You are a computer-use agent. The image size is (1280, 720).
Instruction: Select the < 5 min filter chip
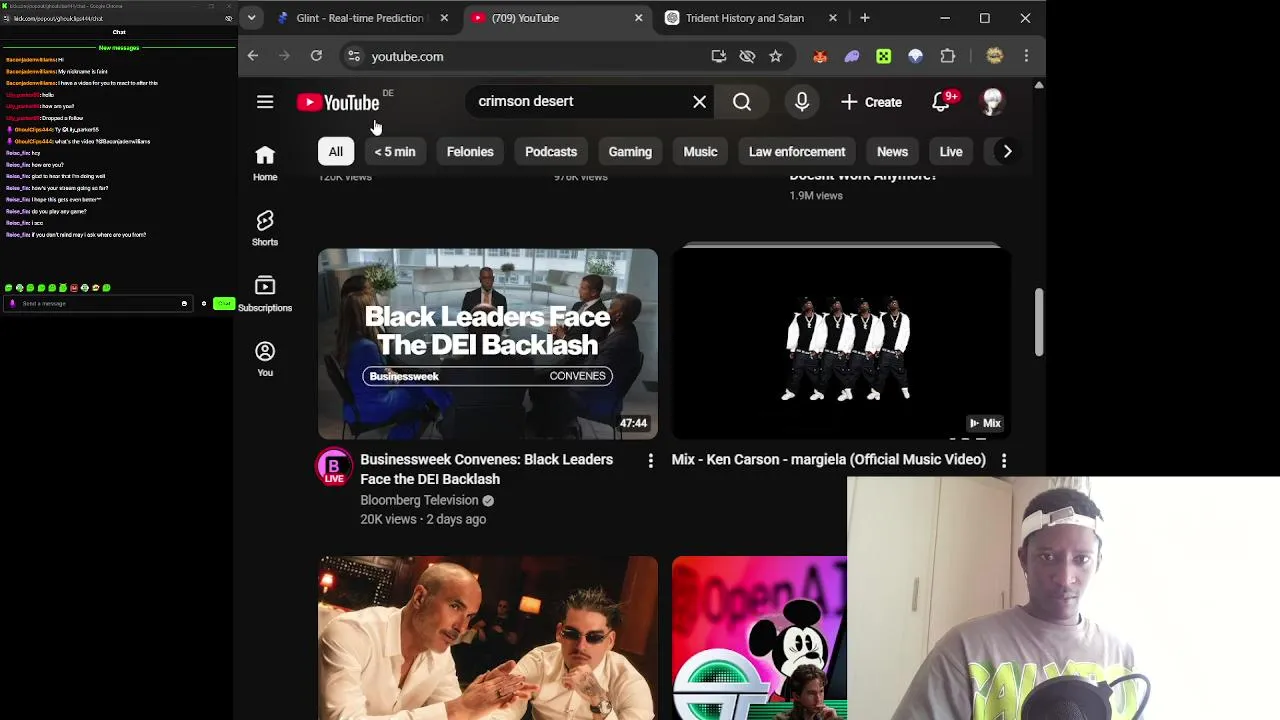pyautogui.click(x=395, y=152)
